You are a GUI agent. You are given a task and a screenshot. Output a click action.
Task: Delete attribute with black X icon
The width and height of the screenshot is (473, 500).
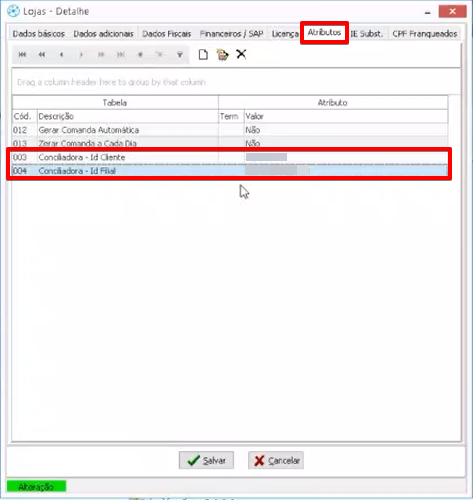click(x=241, y=54)
